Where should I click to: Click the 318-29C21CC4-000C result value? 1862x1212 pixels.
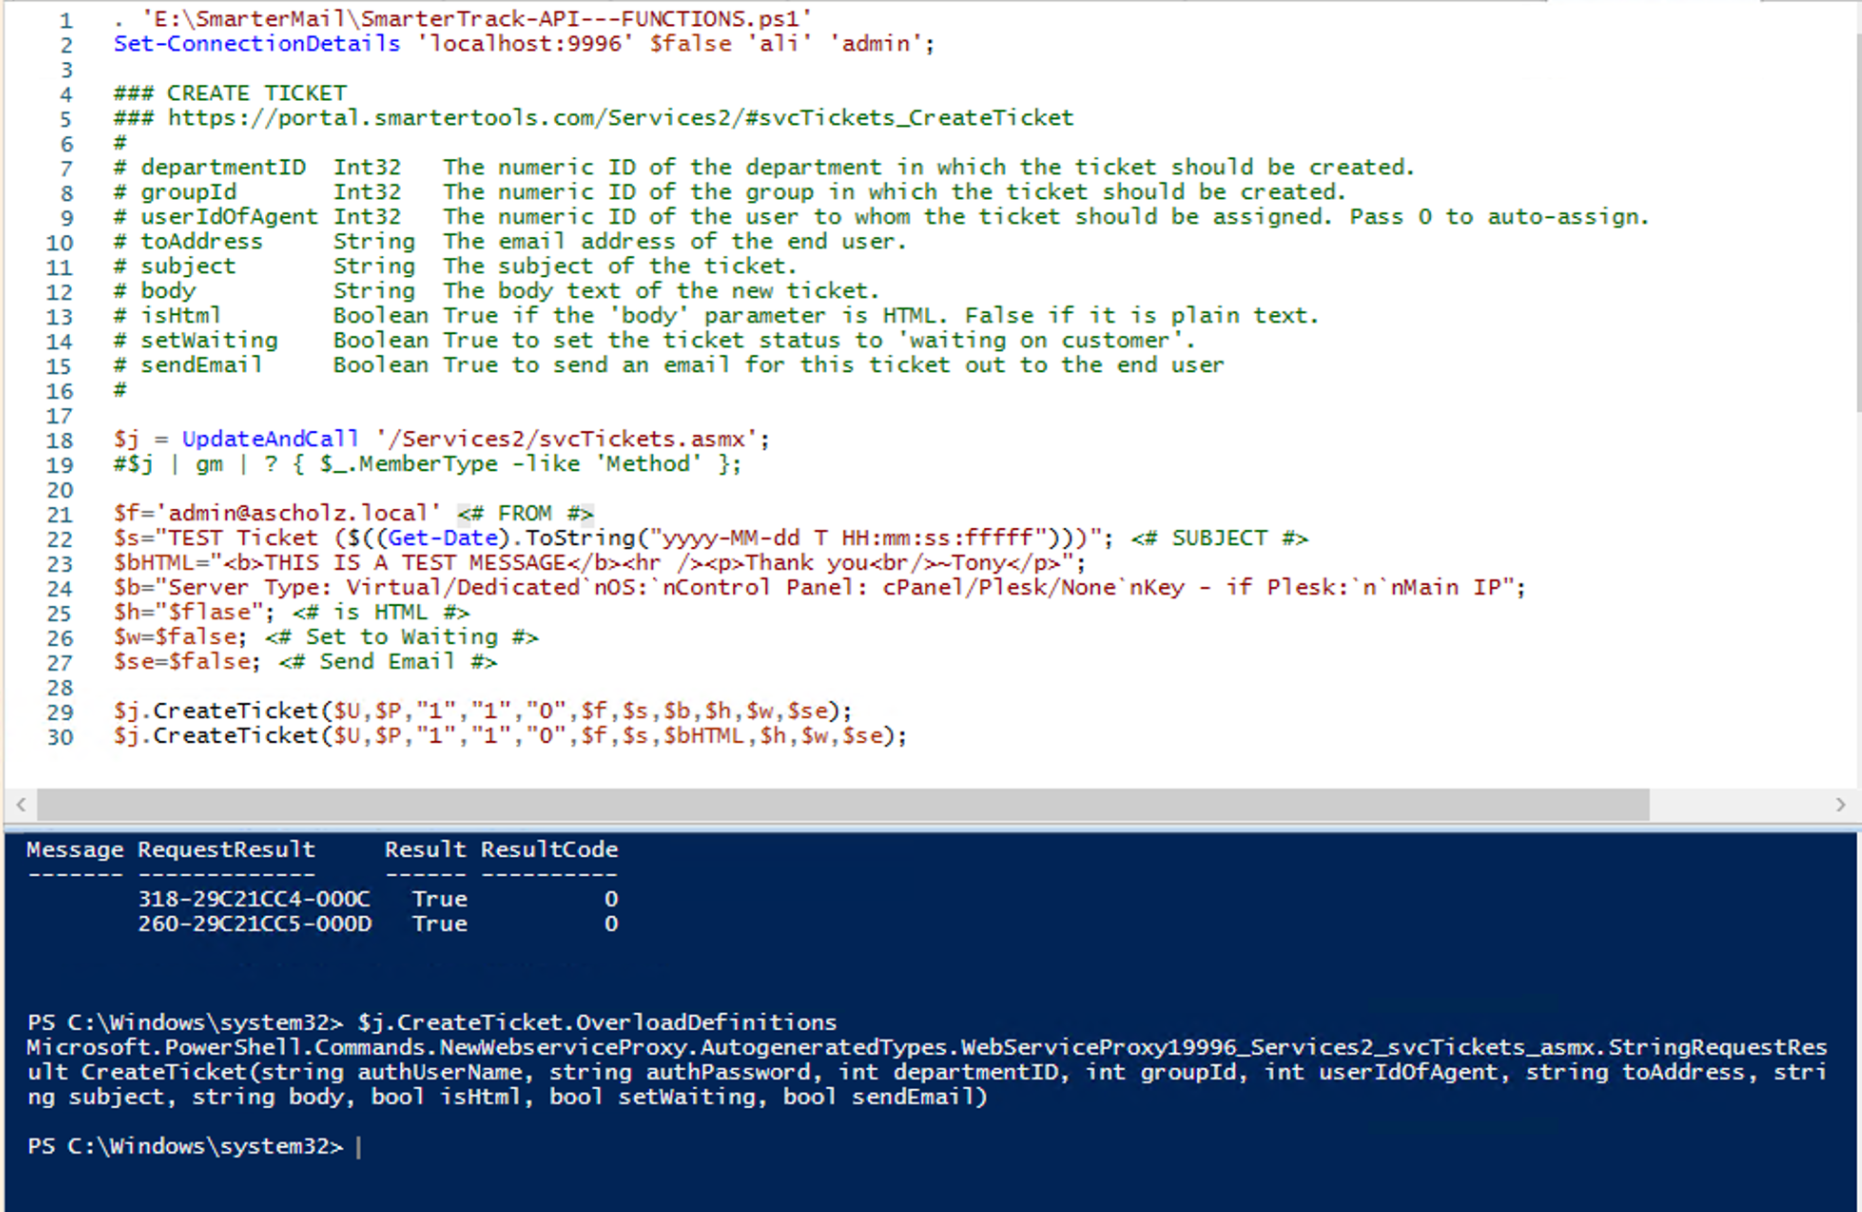(253, 899)
